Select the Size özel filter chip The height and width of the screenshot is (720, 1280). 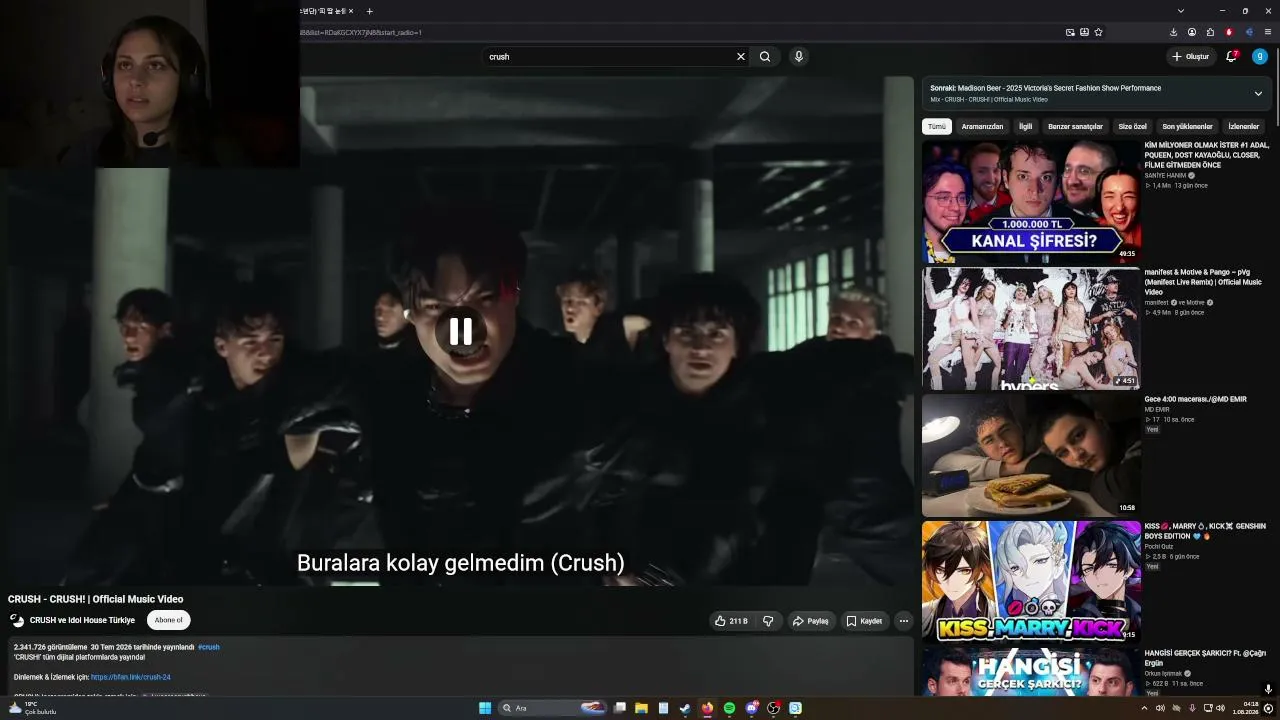click(x=1132, y=127)
